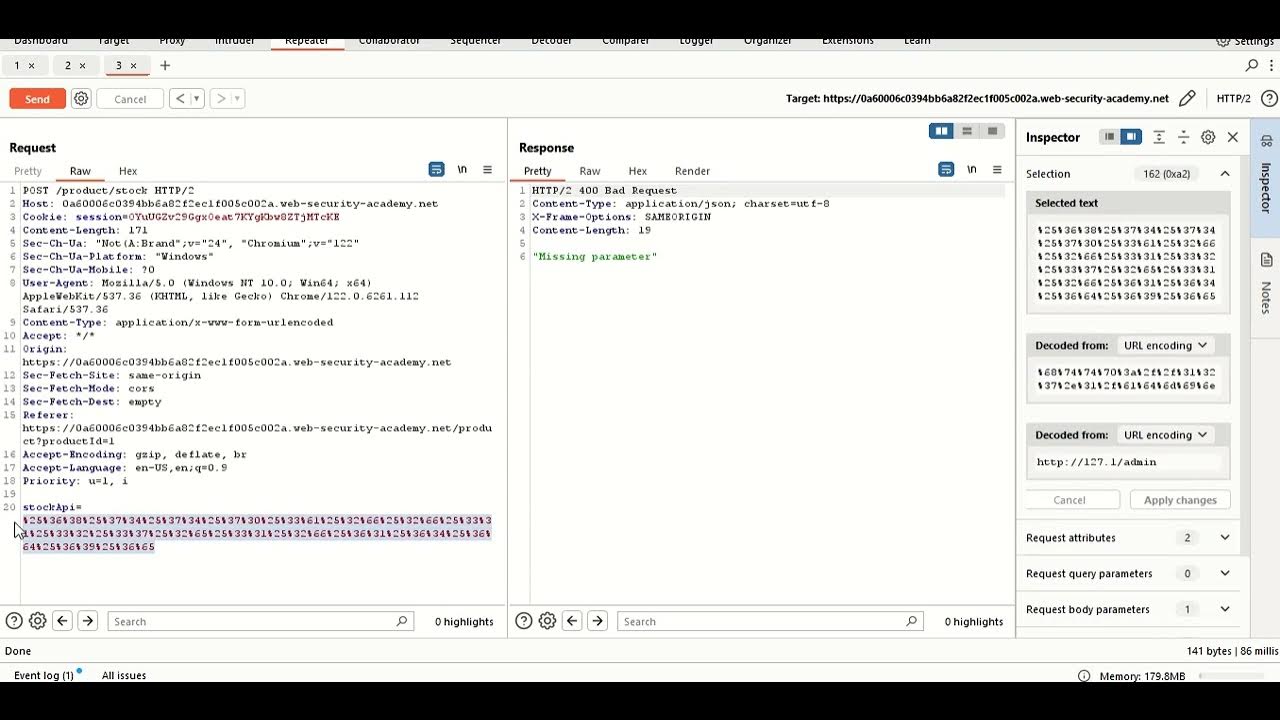1280x720 pixels.
Task: Open the Response pane hamburger menu
Action: click(x=997, y=170)
